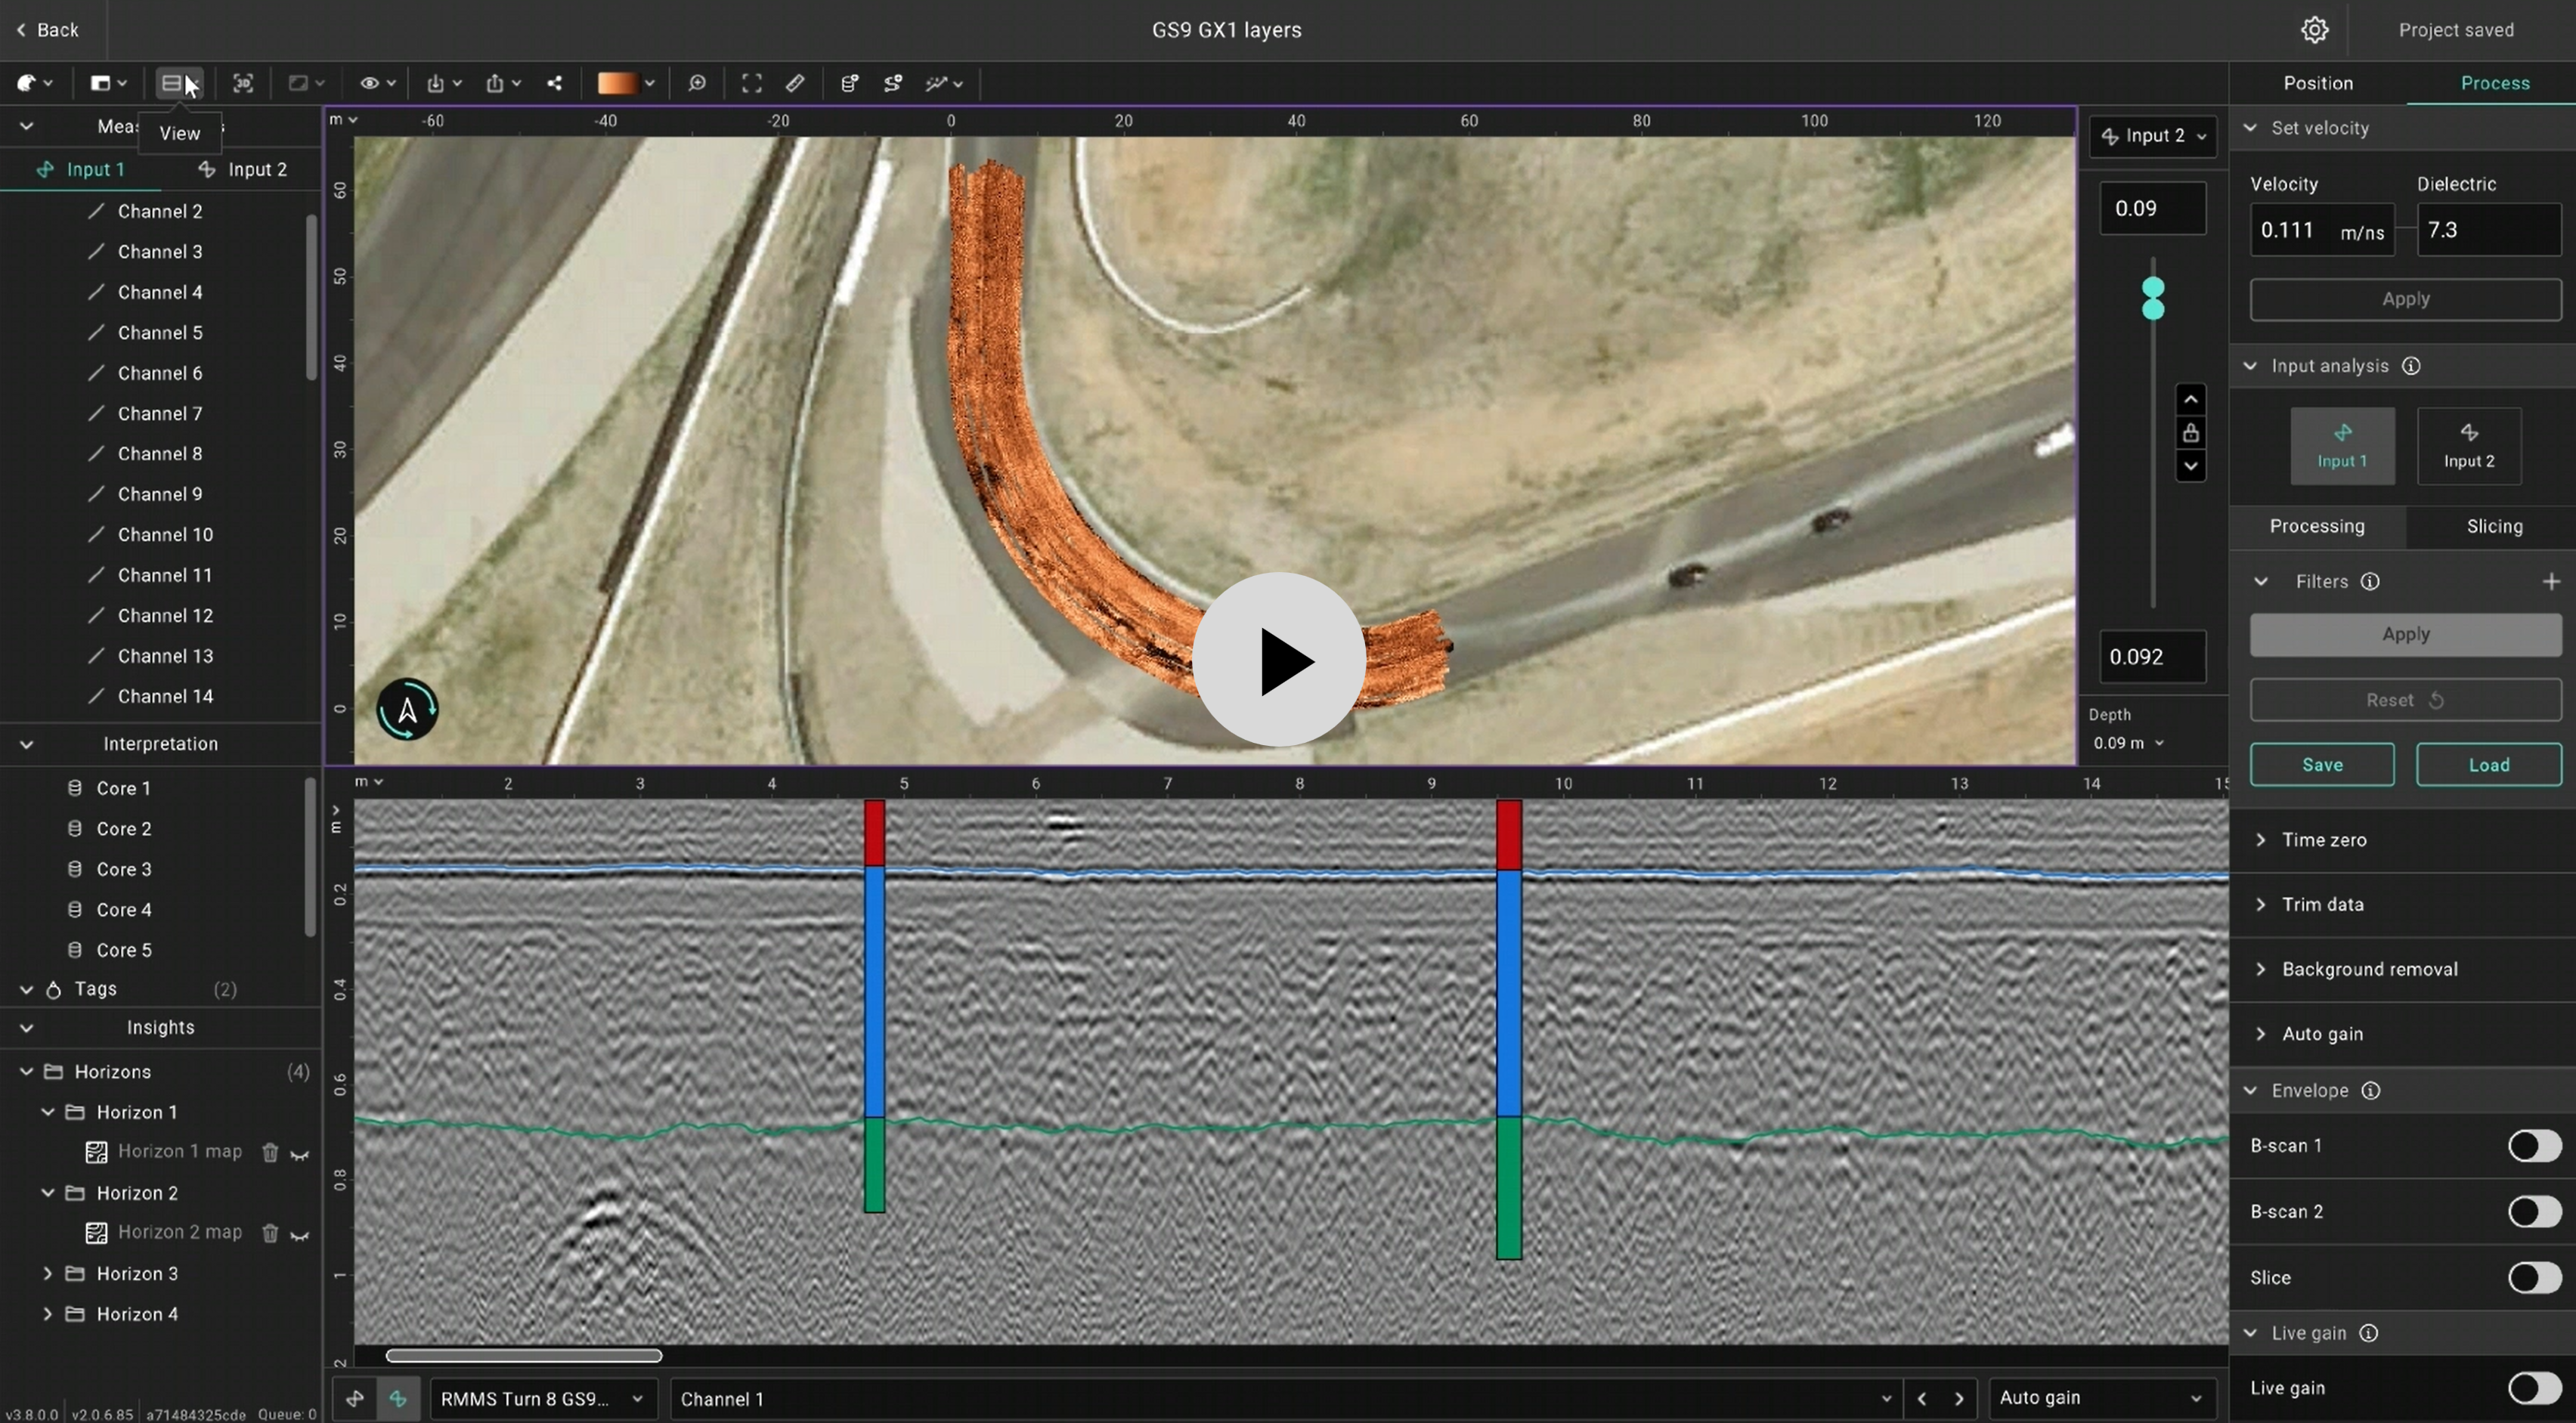Click highlighted second B-scan input icon at bottom

pyautogui.click(x=398, y=1399)
